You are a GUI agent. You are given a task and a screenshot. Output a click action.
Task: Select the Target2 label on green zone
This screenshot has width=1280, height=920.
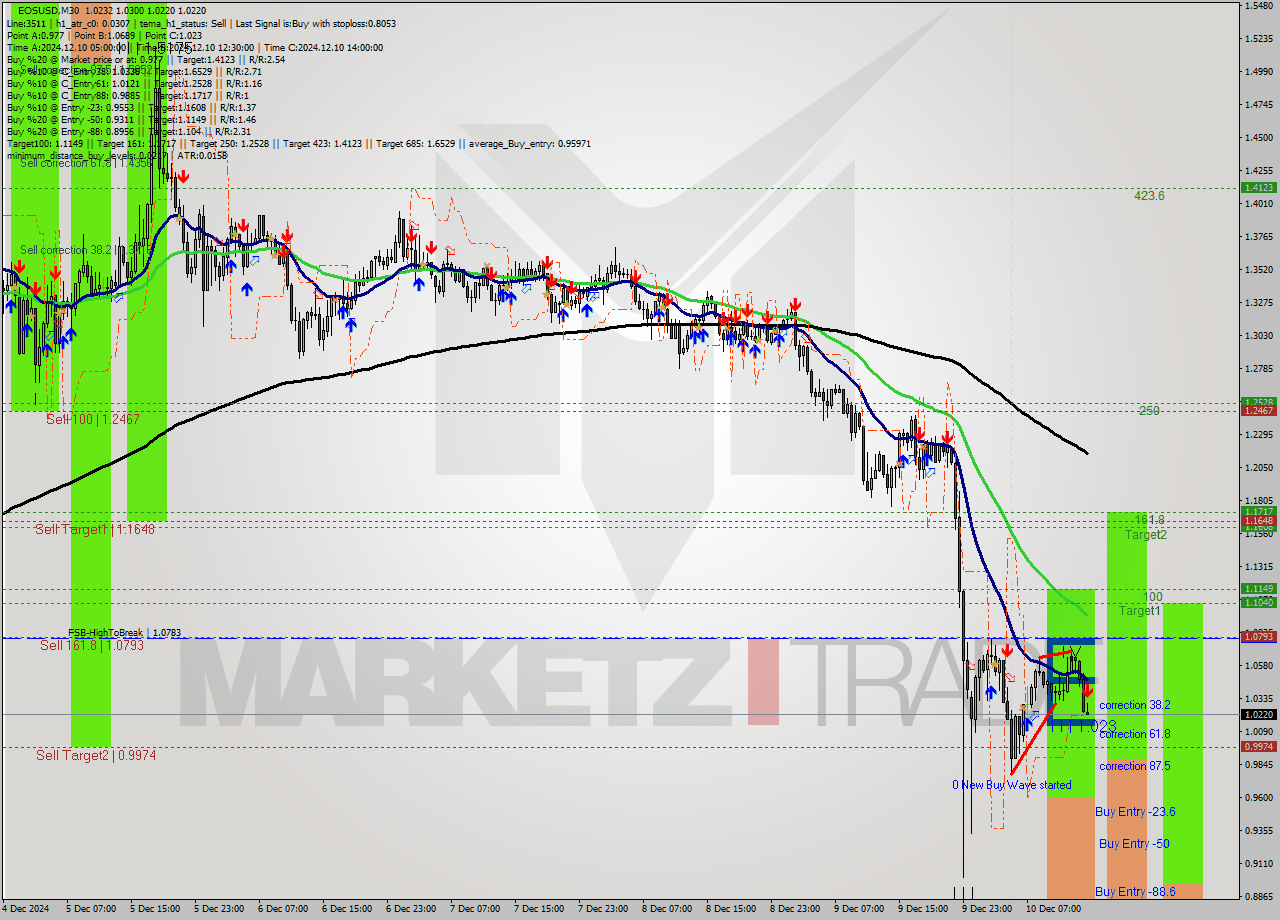pyautogui.click(x=1145, y=535)
